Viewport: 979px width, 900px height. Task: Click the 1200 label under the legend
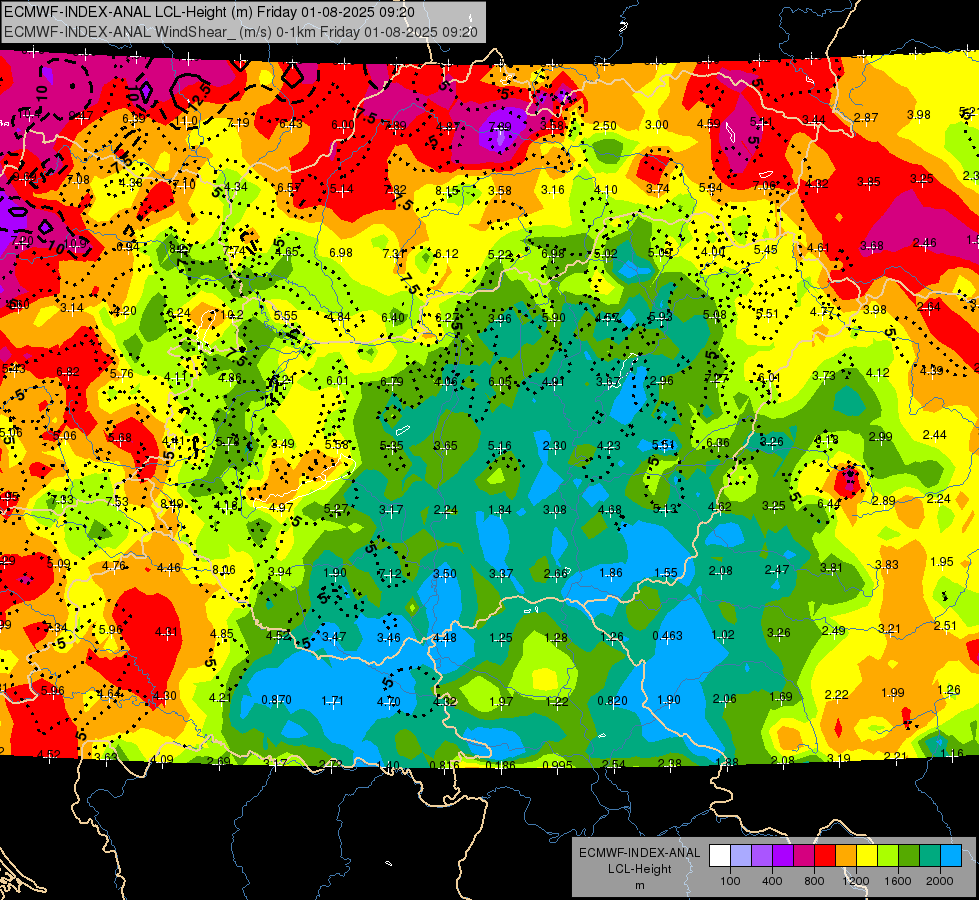855,881
